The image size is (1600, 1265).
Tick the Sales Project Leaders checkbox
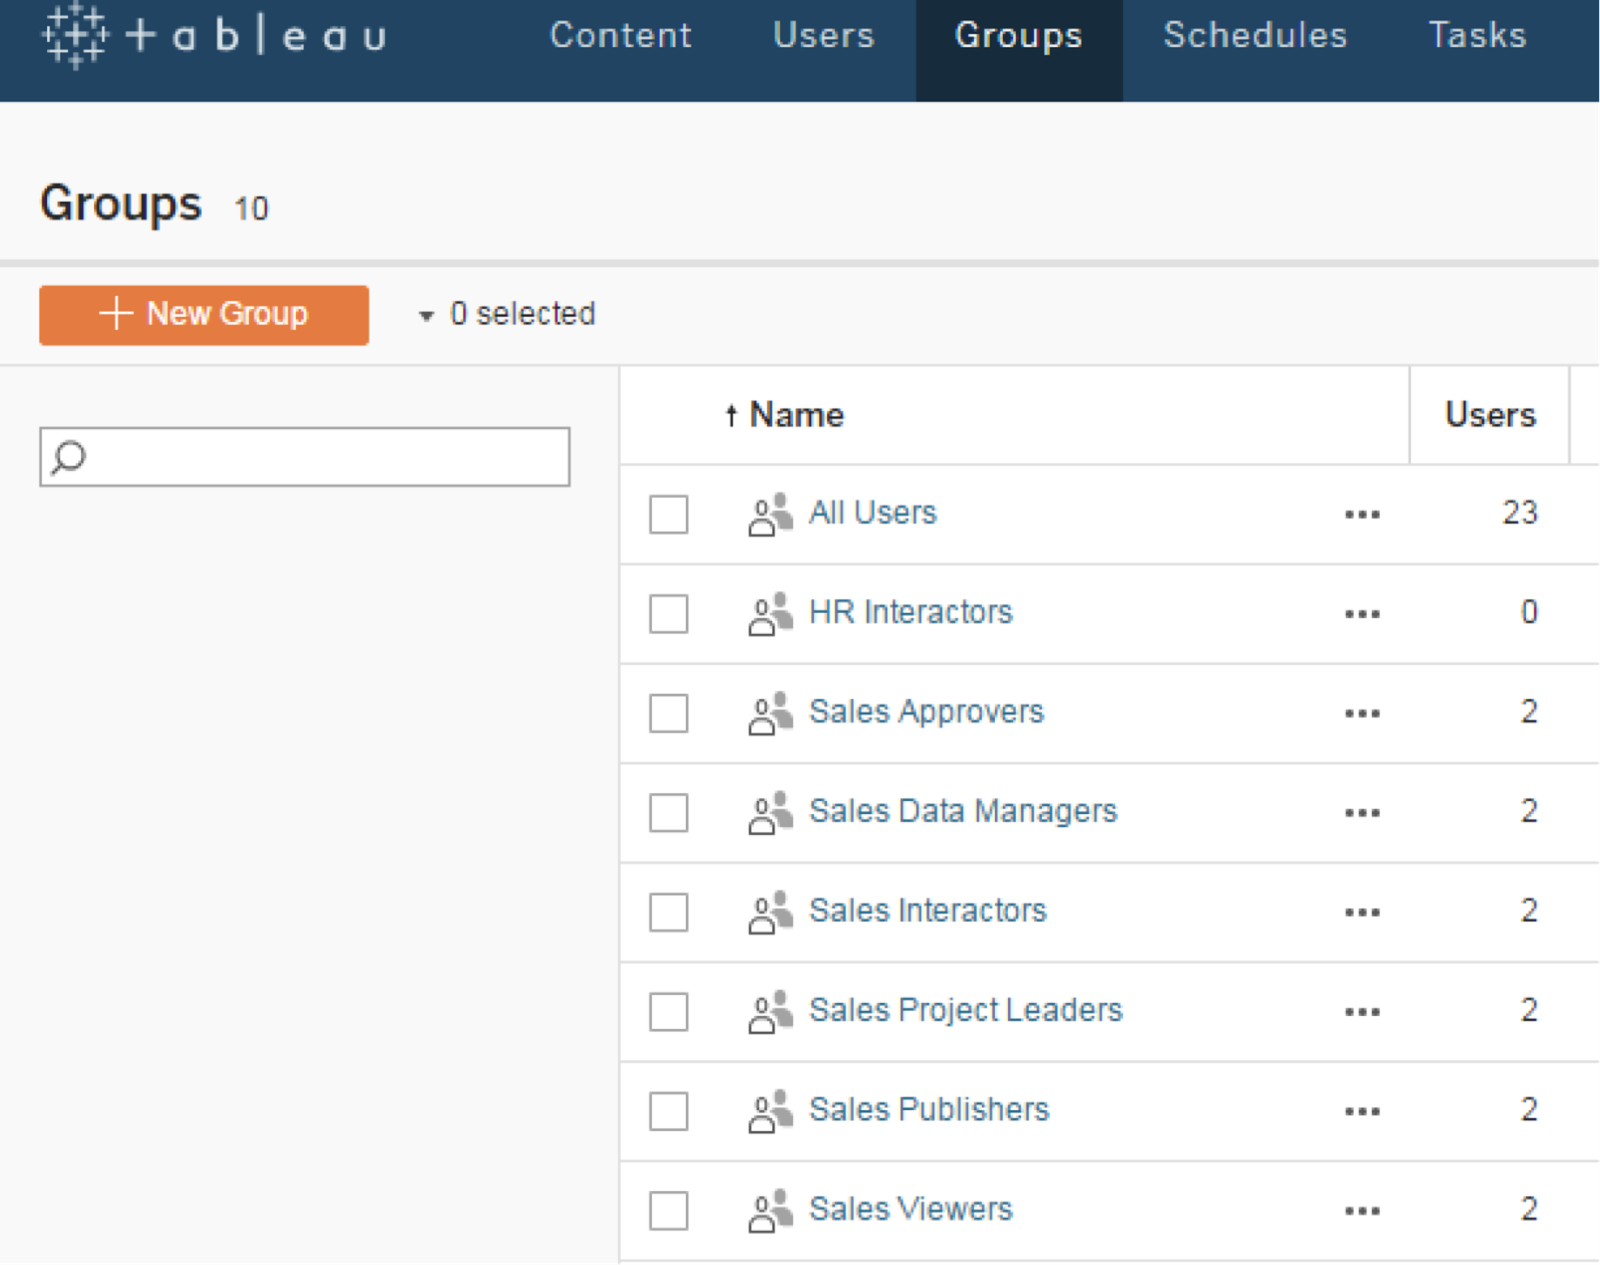(x=668, y=1012)
